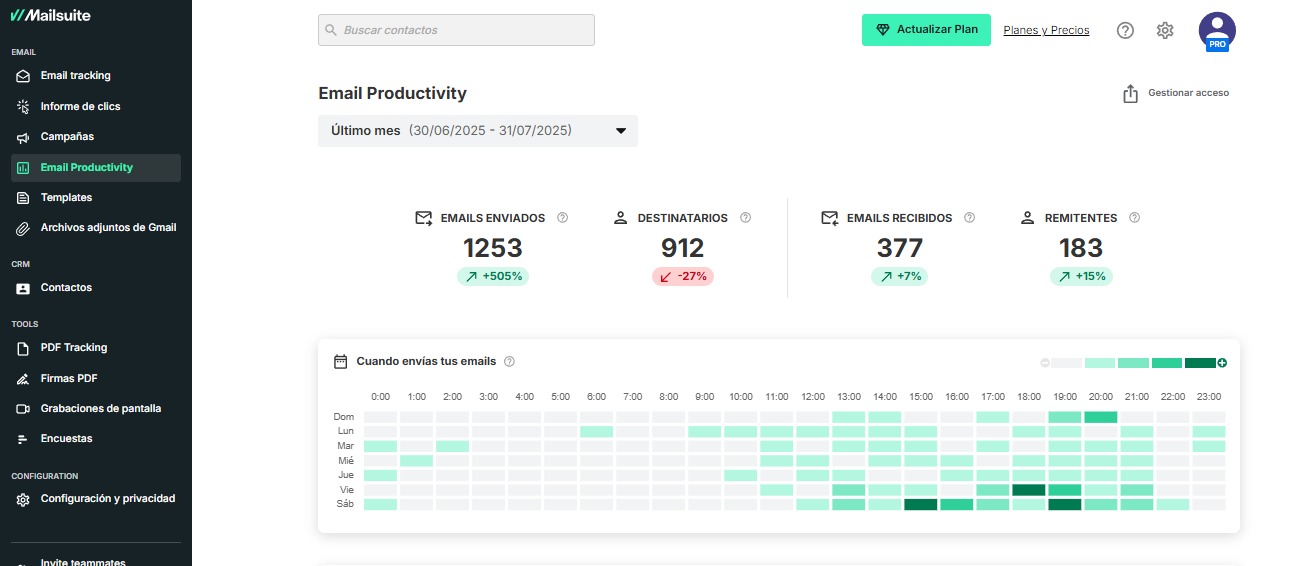Click info icon next to Remitentes
1305x566 pixels.
tap(1134, 218)
